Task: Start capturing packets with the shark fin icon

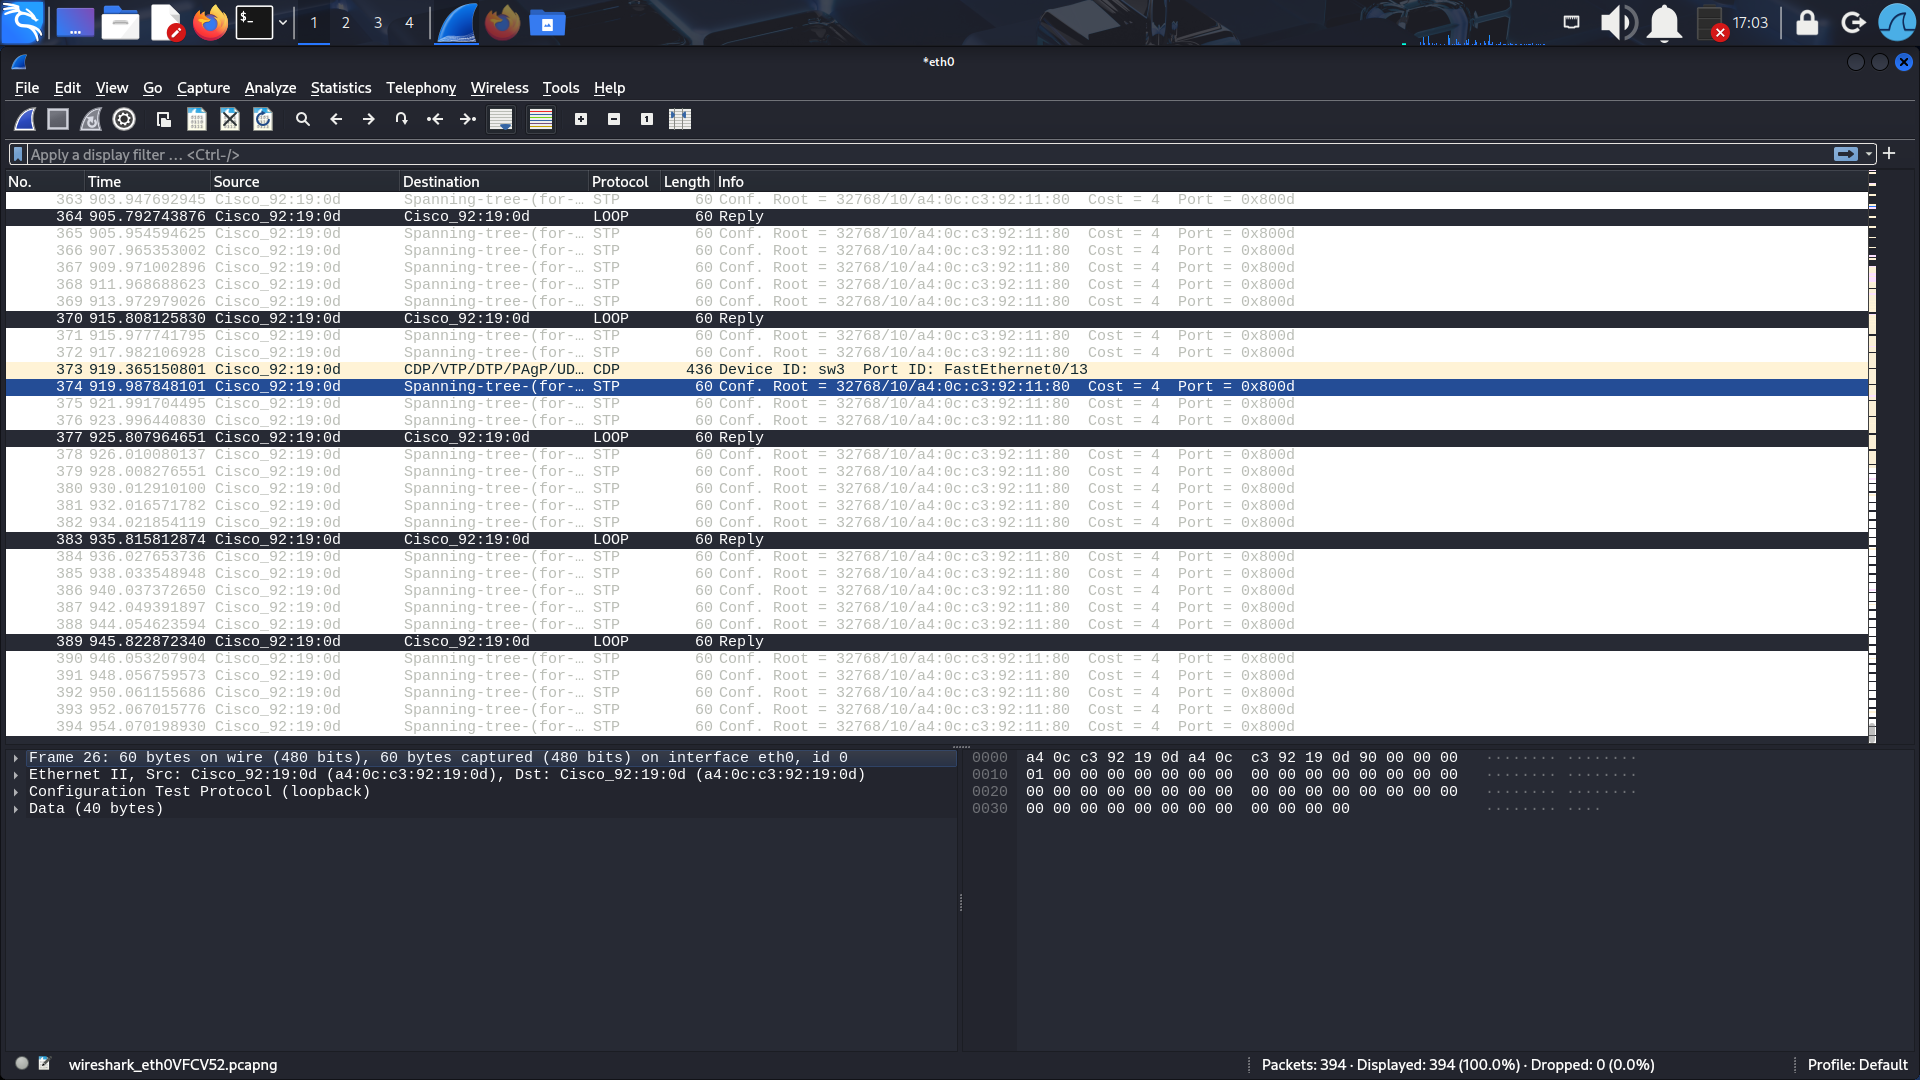Action: [x=25, y=119]
